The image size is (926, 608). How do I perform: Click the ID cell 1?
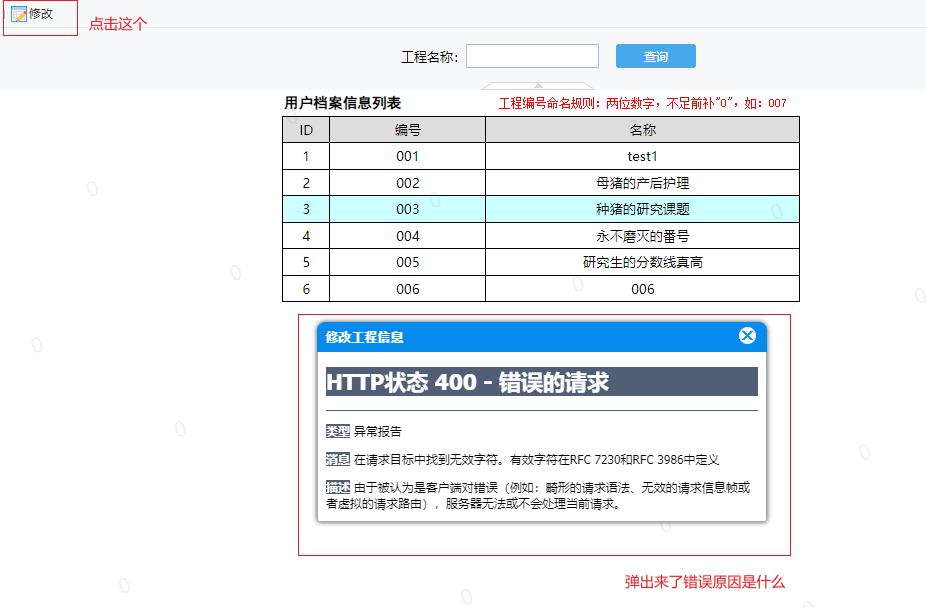click(x=306, y=156)
